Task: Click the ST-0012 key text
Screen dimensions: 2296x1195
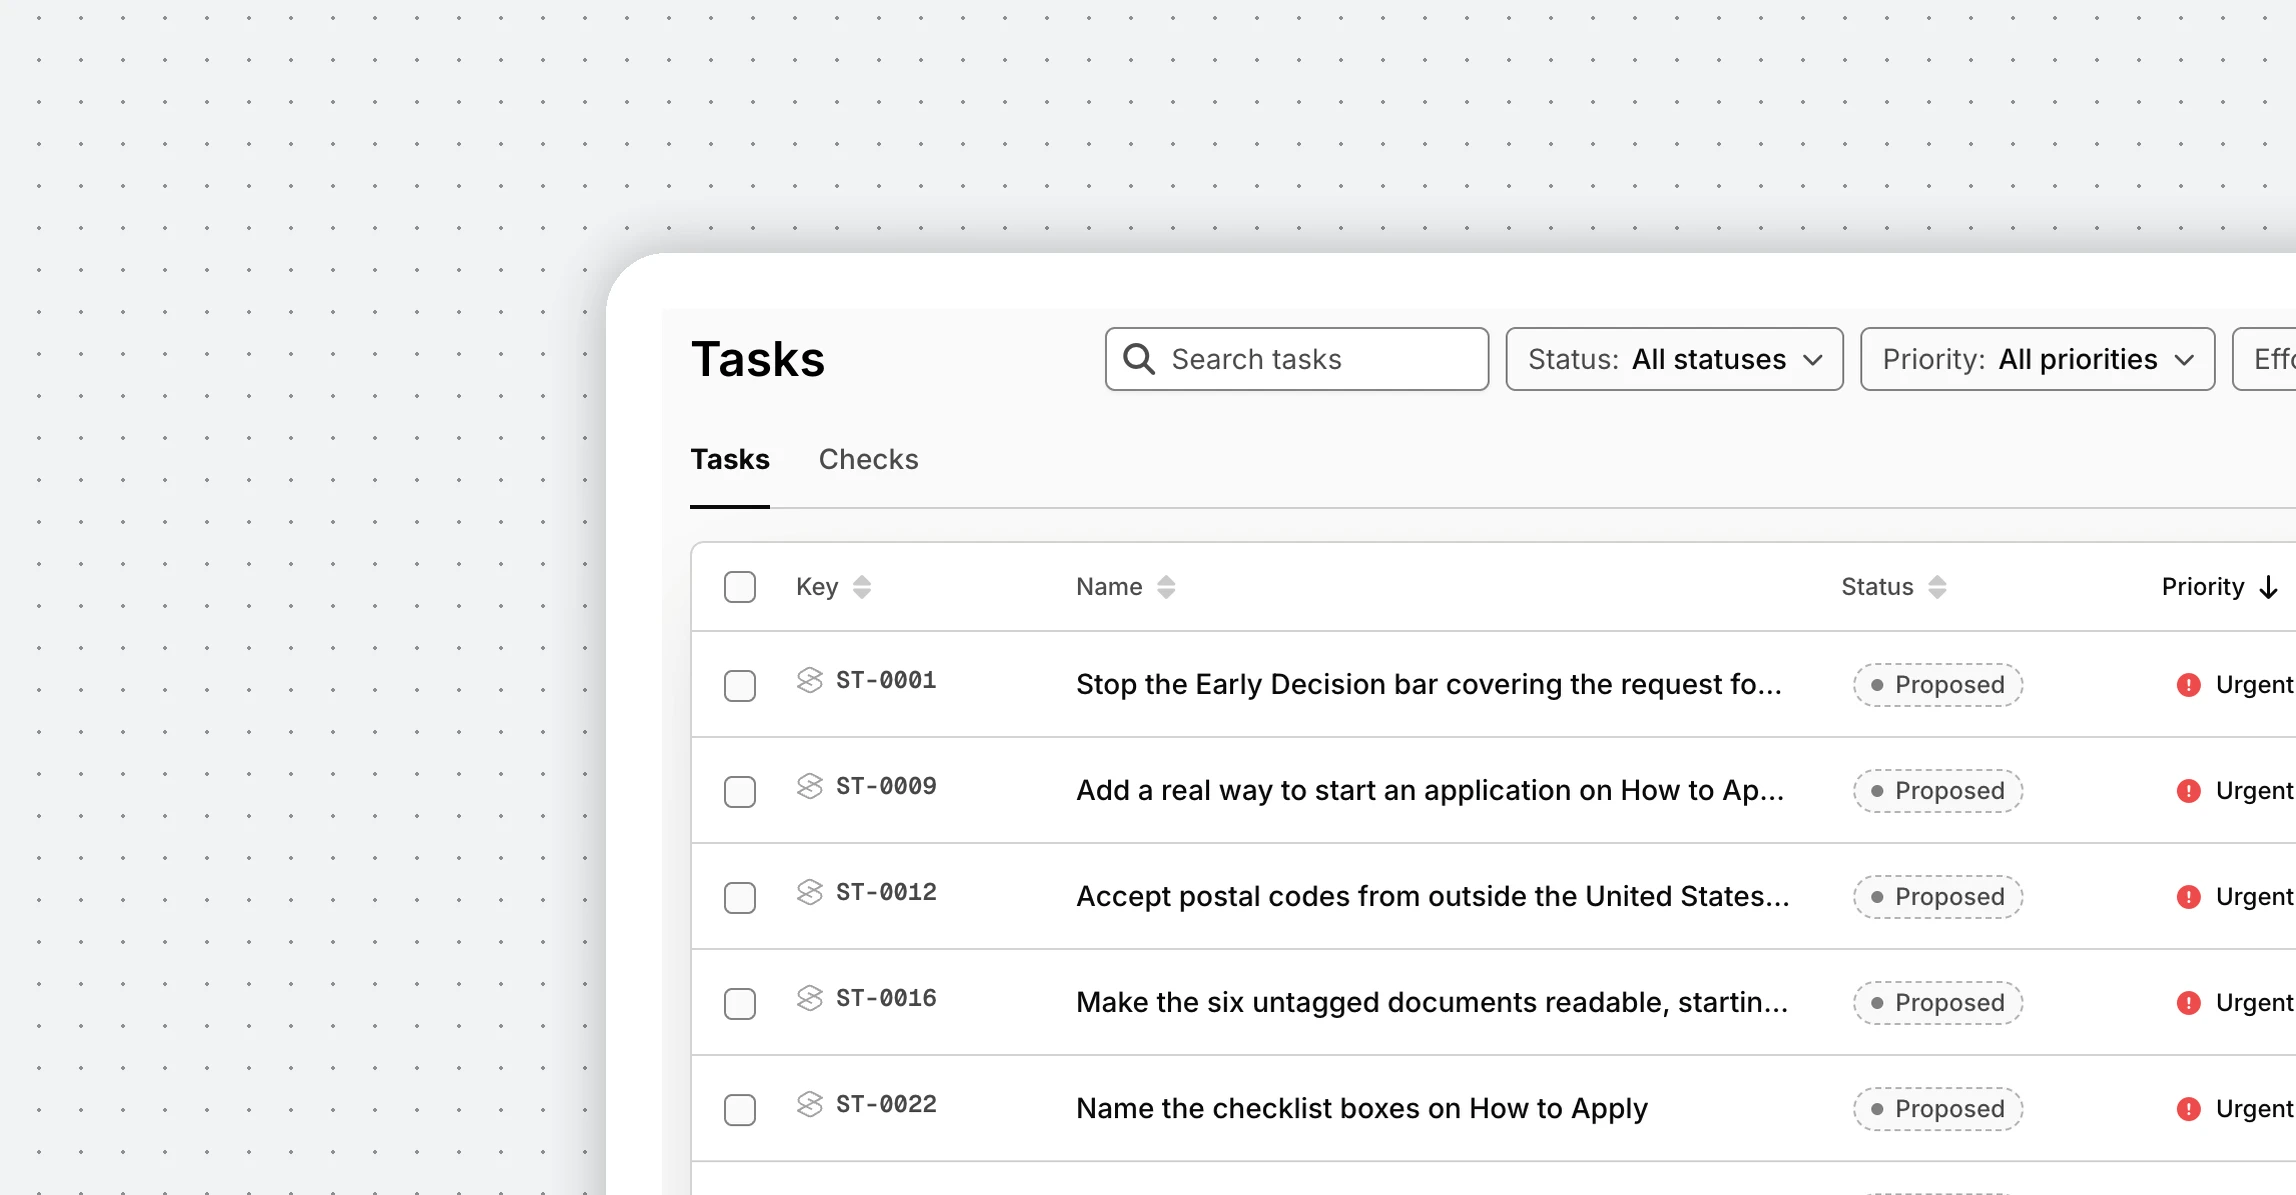Action: (x=886, y=892)
